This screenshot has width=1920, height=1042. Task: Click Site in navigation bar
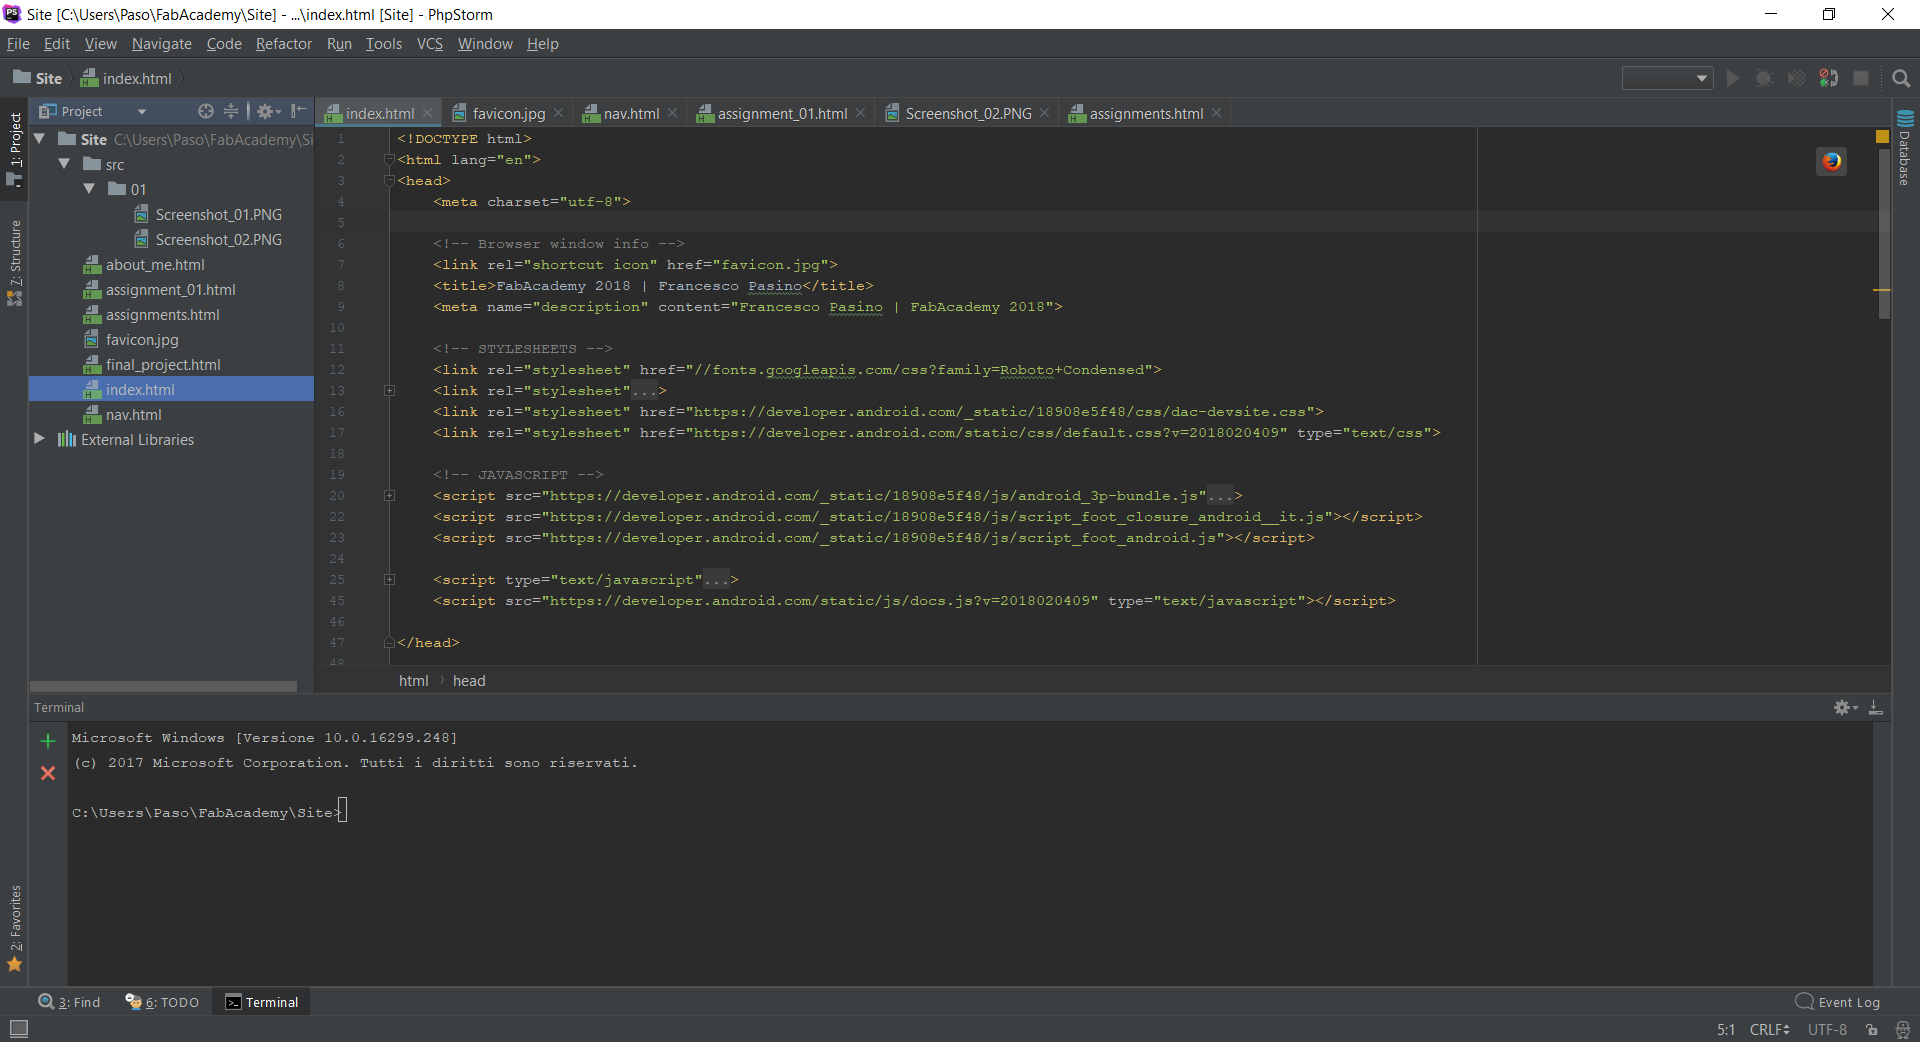click(38, 78)
